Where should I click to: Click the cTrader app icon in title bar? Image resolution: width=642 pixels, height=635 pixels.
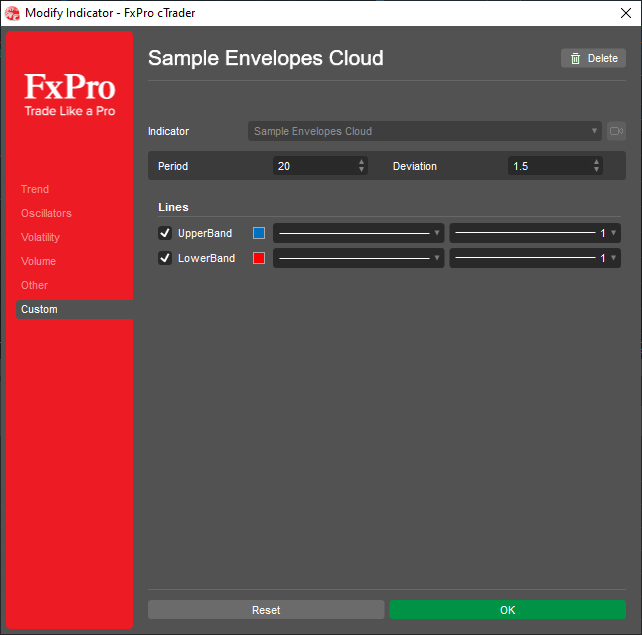click(12, 13)
